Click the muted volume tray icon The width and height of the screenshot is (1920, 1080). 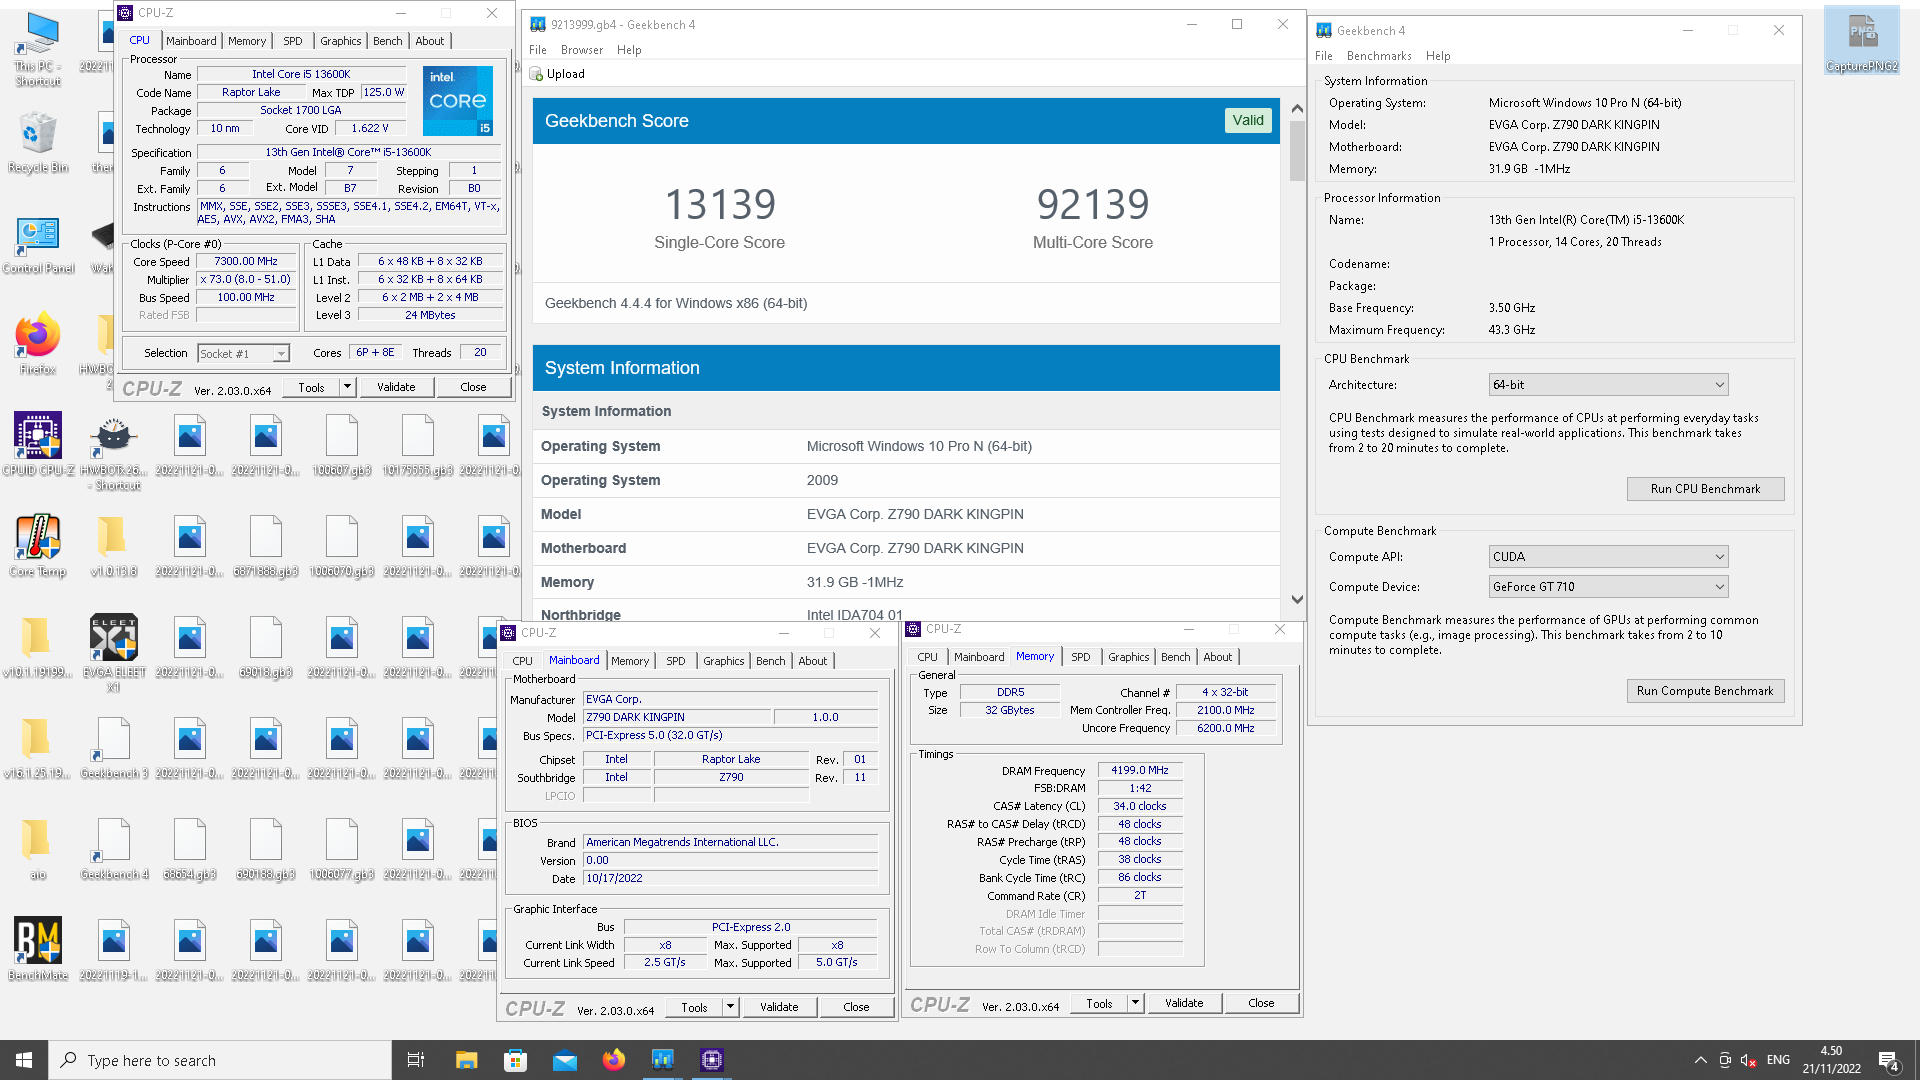click(x=1749, y=1060)
